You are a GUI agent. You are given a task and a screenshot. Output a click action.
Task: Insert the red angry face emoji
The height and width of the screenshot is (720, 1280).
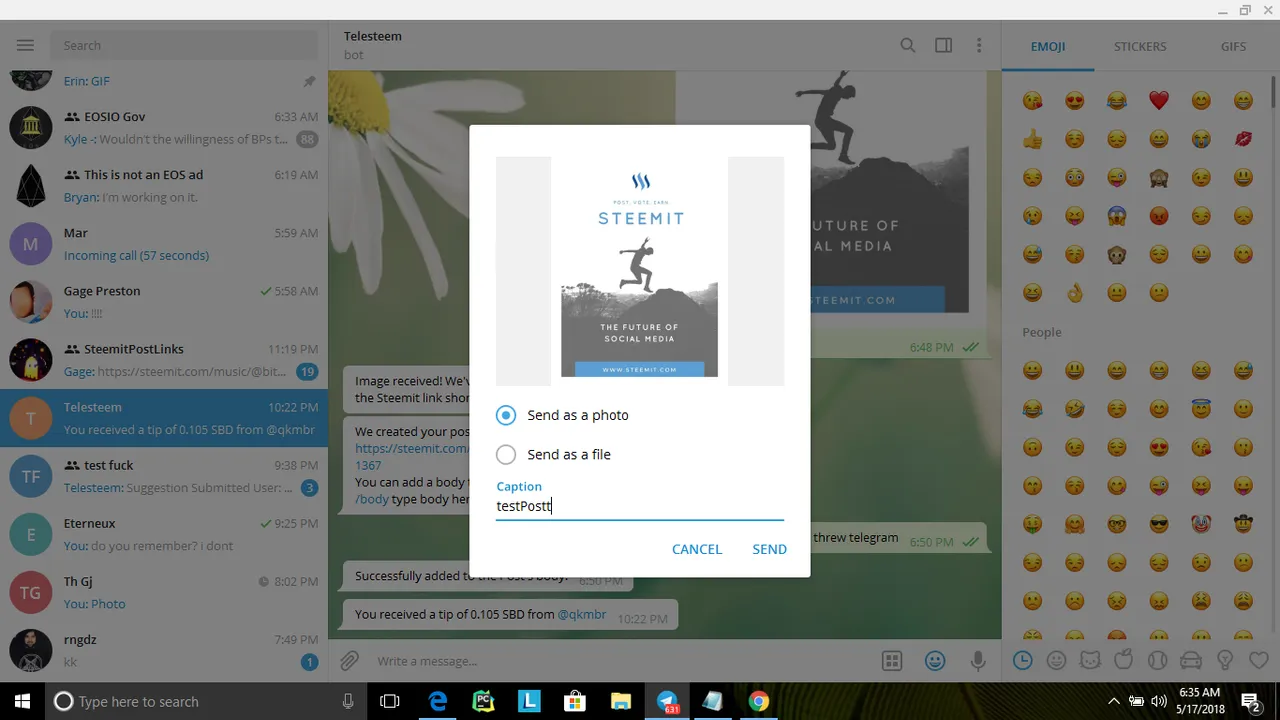click(x=1159, y=216)
